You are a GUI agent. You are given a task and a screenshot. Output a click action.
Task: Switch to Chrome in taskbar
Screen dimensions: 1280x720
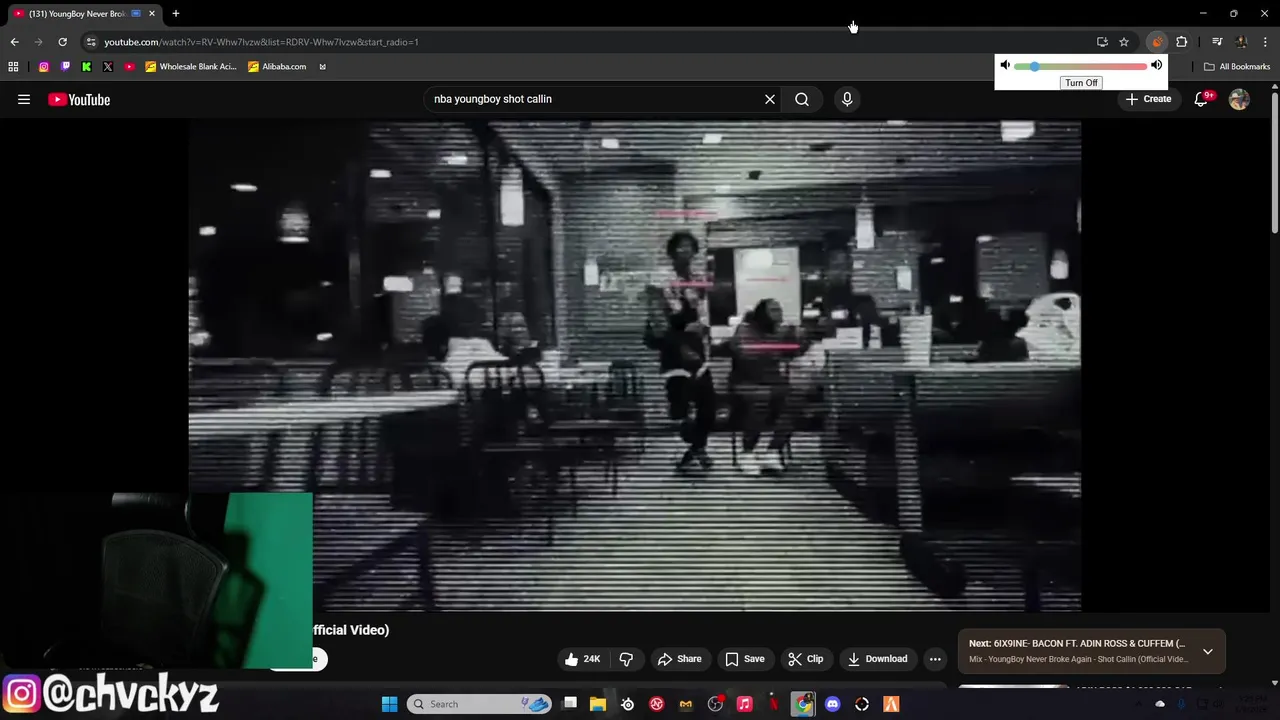pos(803,704)
